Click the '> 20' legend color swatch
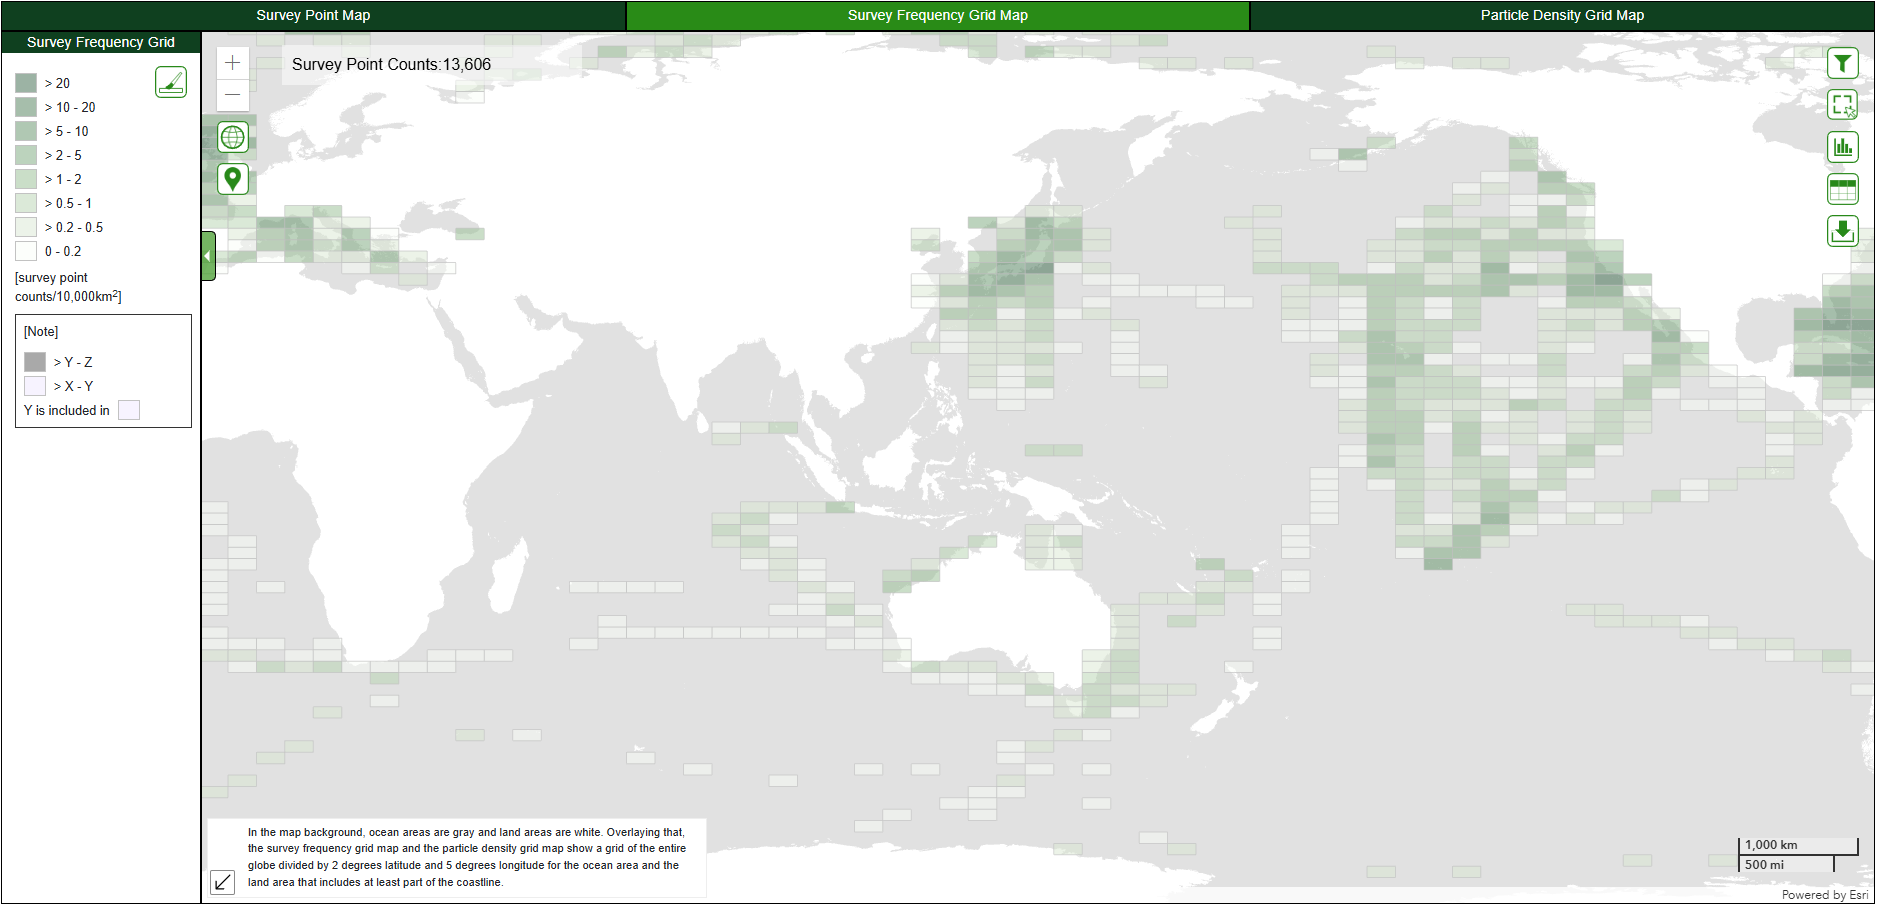 pos(26,83)
